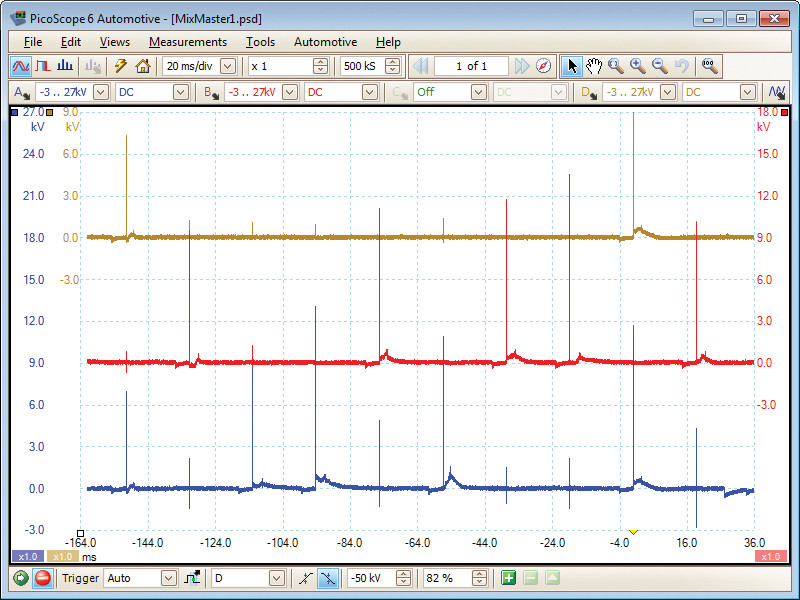Click the gold channel D ruler handle

pos(49,112)
